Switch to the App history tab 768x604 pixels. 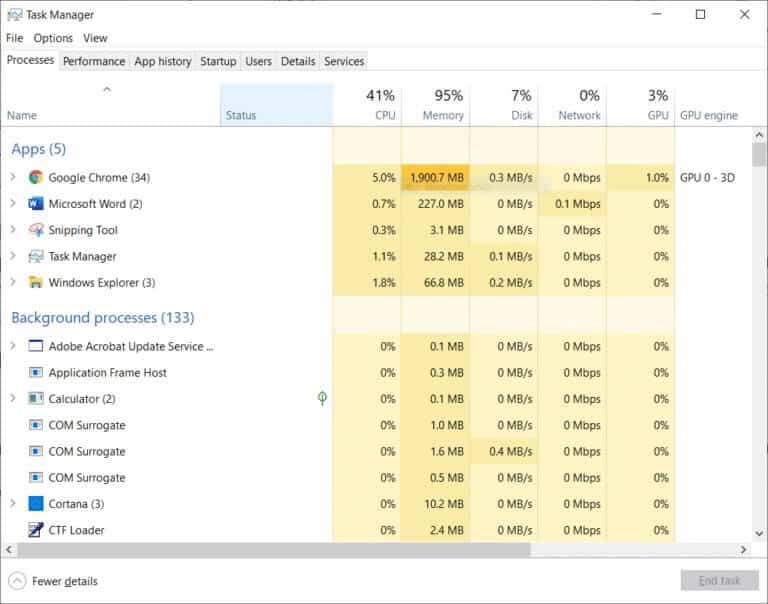tap(163, 61)
